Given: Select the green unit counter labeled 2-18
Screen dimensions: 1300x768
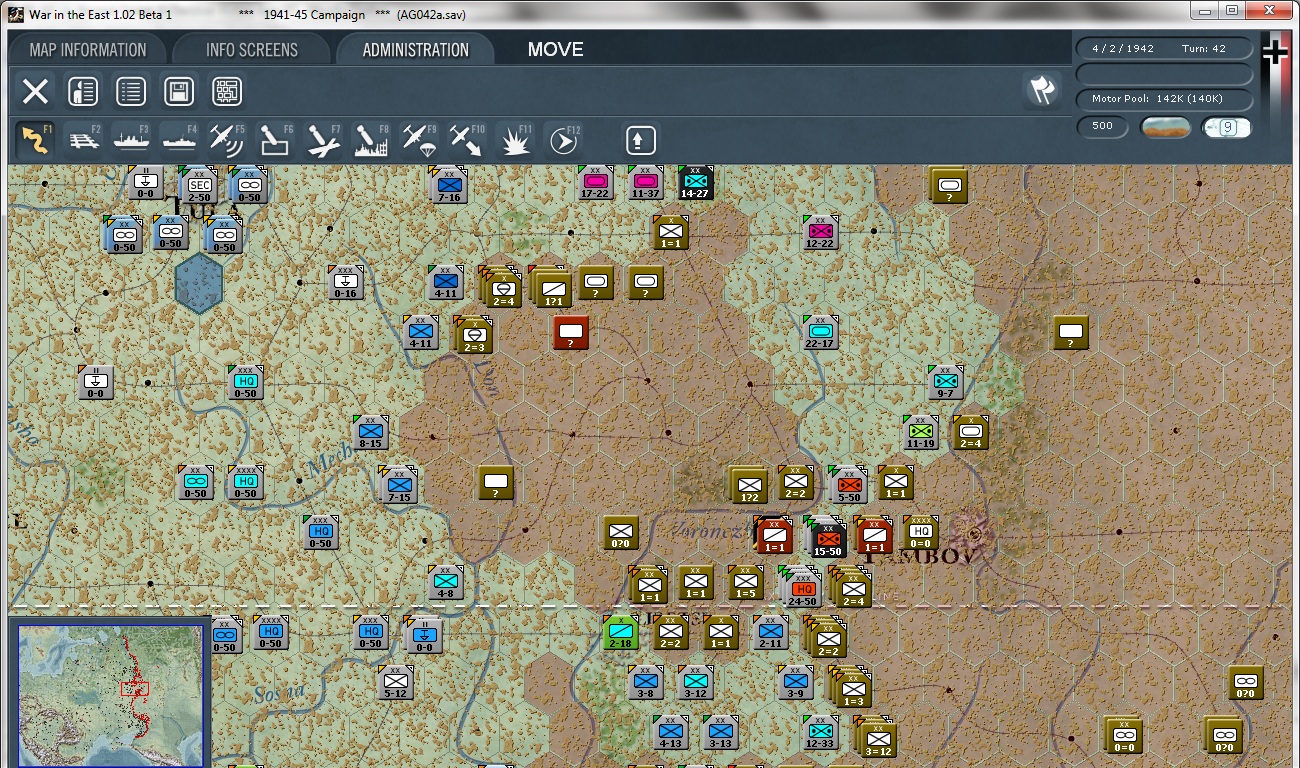Looking at the screenshot, I should pyautogui.click(x=621, y=632).
